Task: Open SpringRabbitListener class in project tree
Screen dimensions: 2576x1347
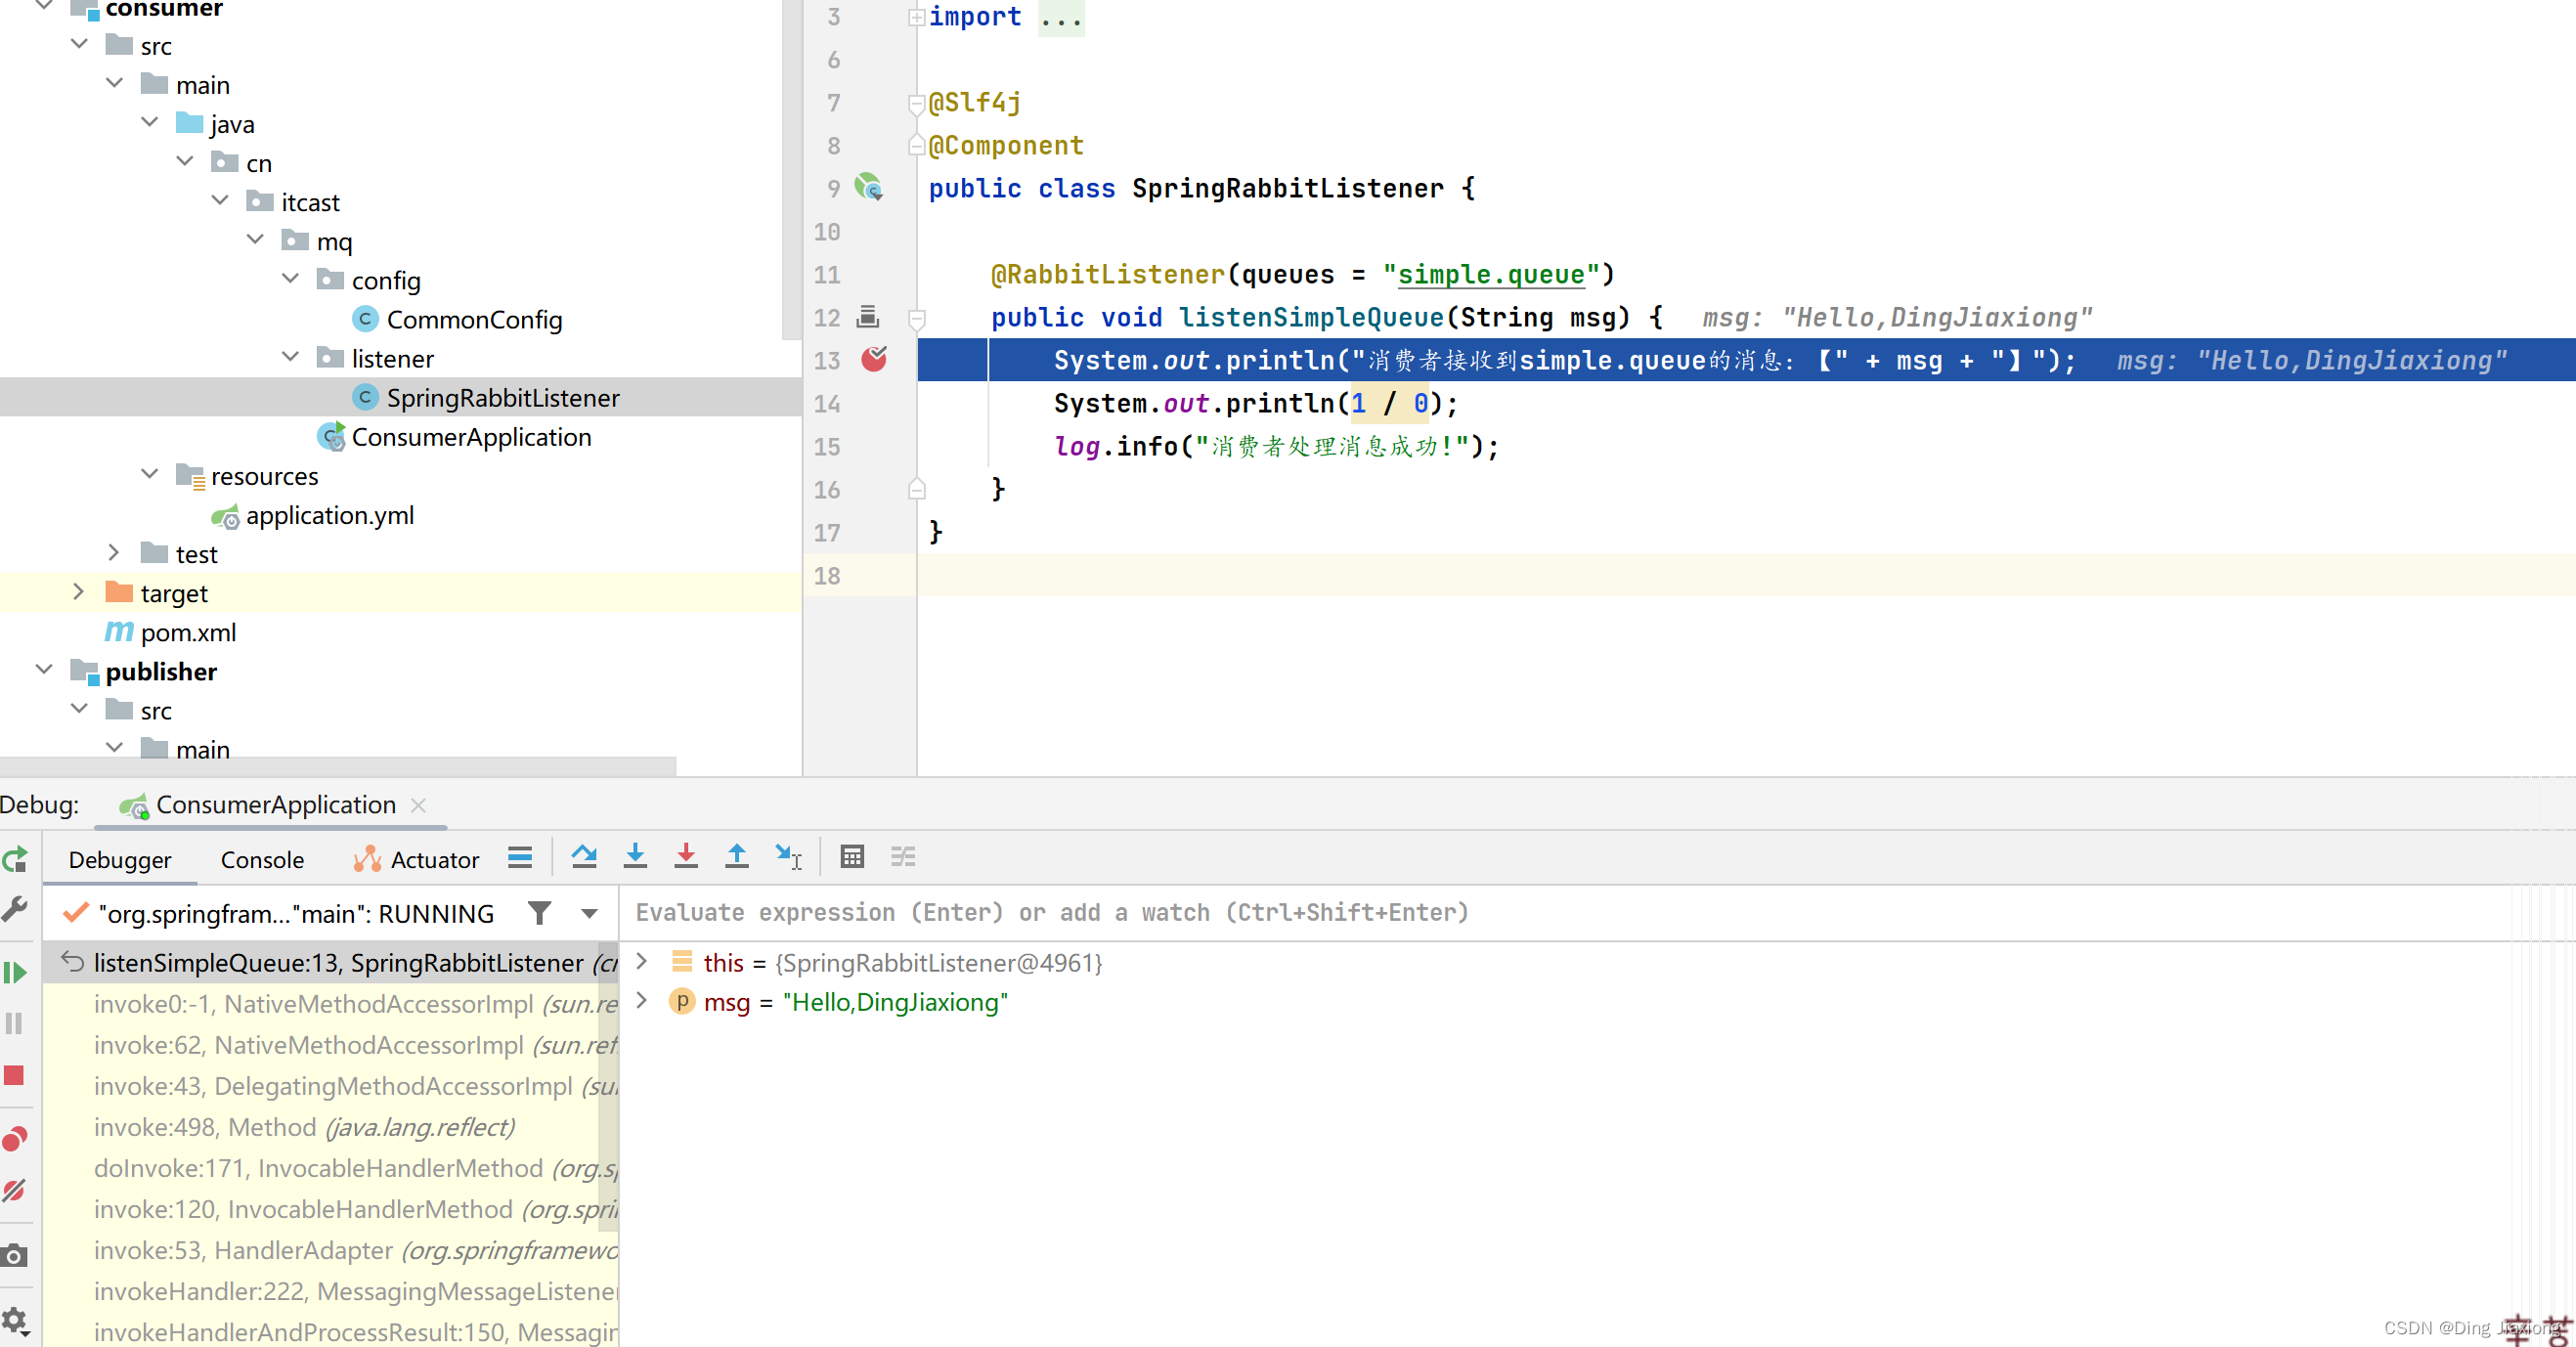Action: tap(487, 397)
